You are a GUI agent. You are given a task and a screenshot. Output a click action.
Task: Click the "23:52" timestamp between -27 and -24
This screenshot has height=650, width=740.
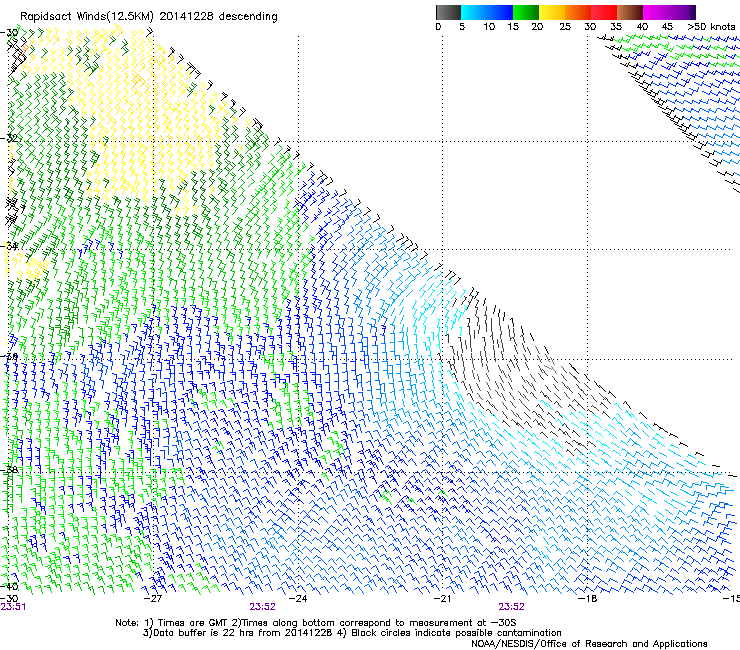pyautogui.click(x=262, y=607)
